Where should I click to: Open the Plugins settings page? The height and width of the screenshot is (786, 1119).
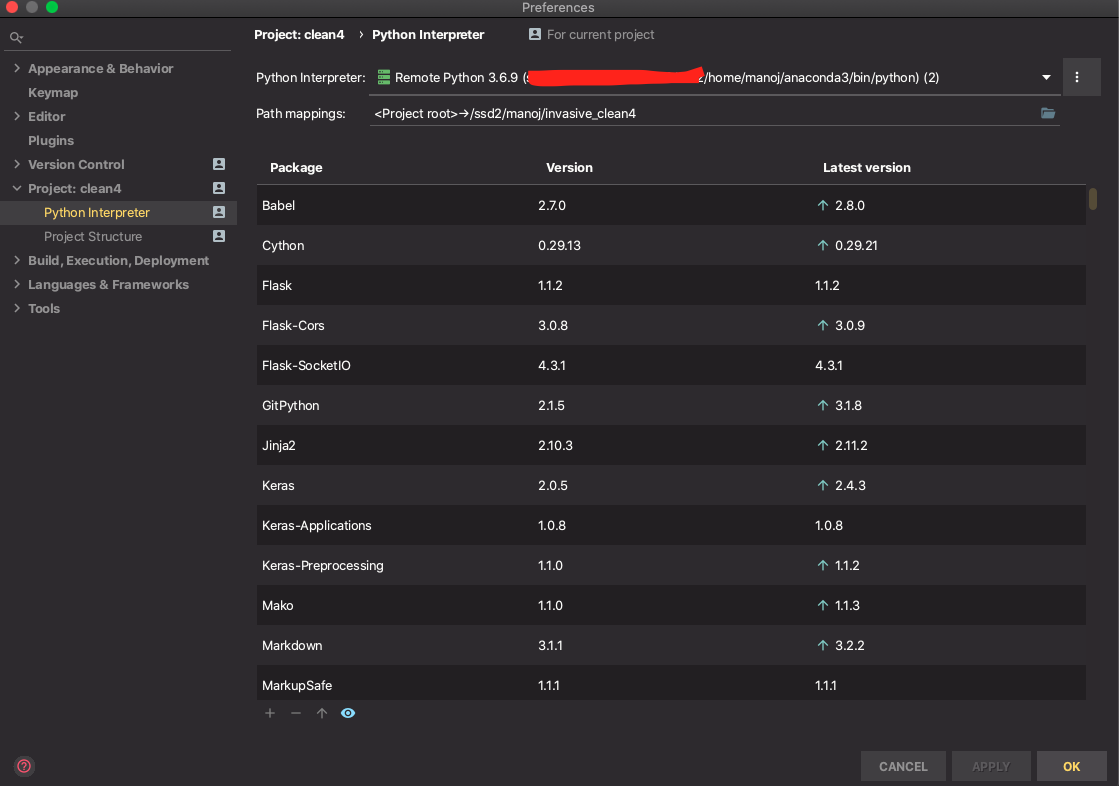(x=51, y=140)
